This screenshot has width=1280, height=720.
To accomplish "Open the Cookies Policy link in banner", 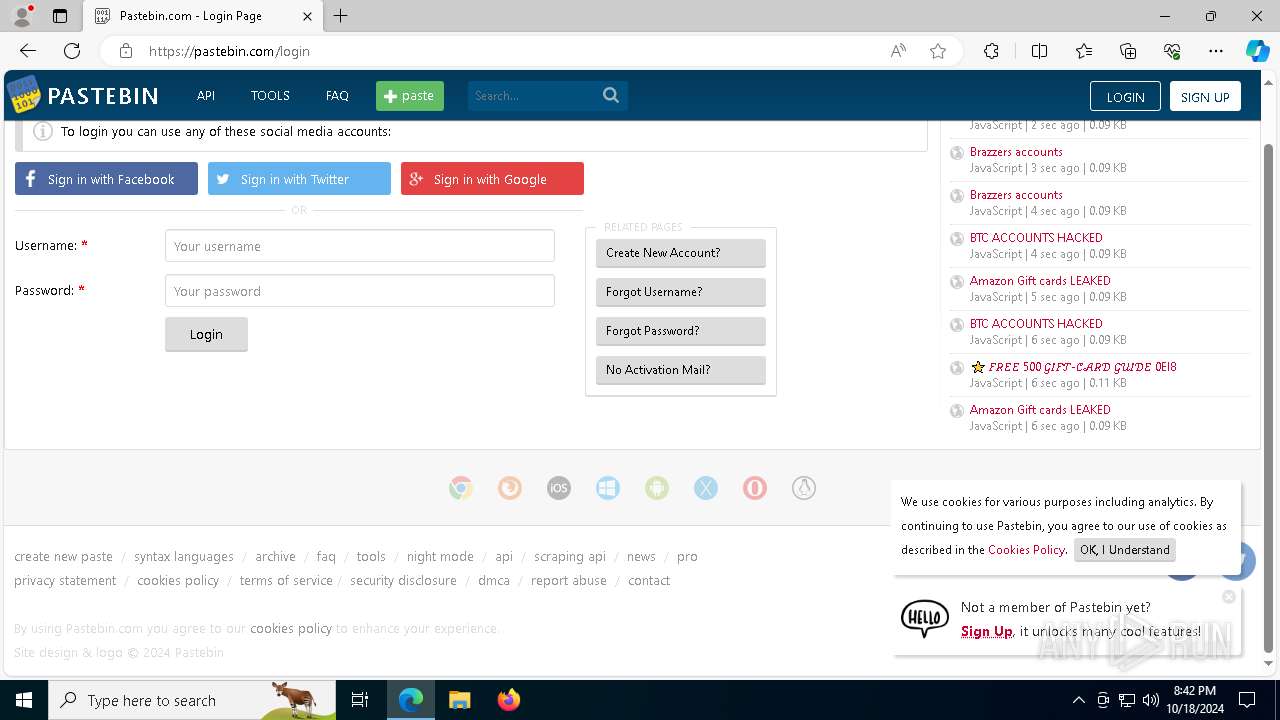I will pyautogui.click(x=1026, y=550).
